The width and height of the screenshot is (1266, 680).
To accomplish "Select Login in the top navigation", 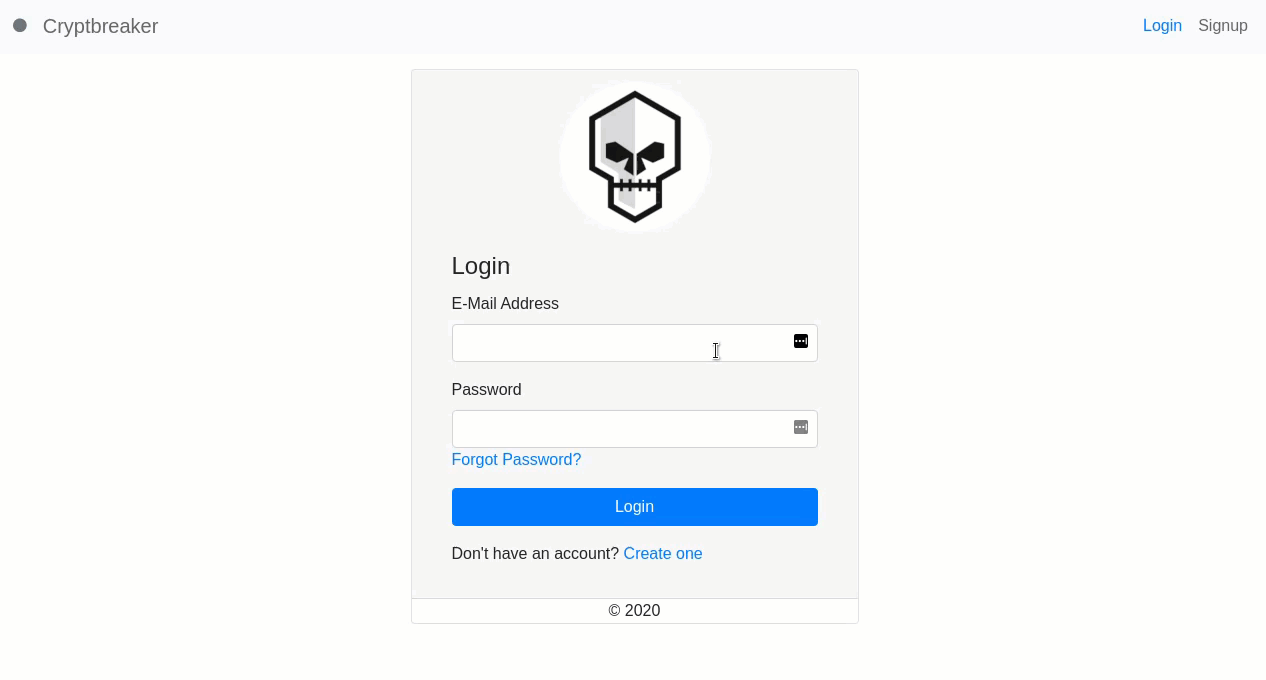I will click(1162, 26).
